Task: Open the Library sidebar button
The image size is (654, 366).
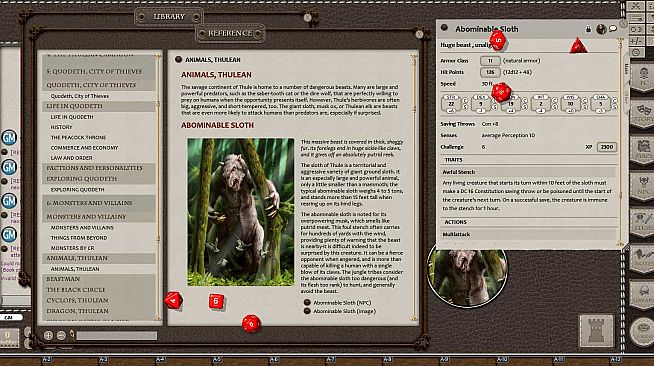Action: click(643, 294)
